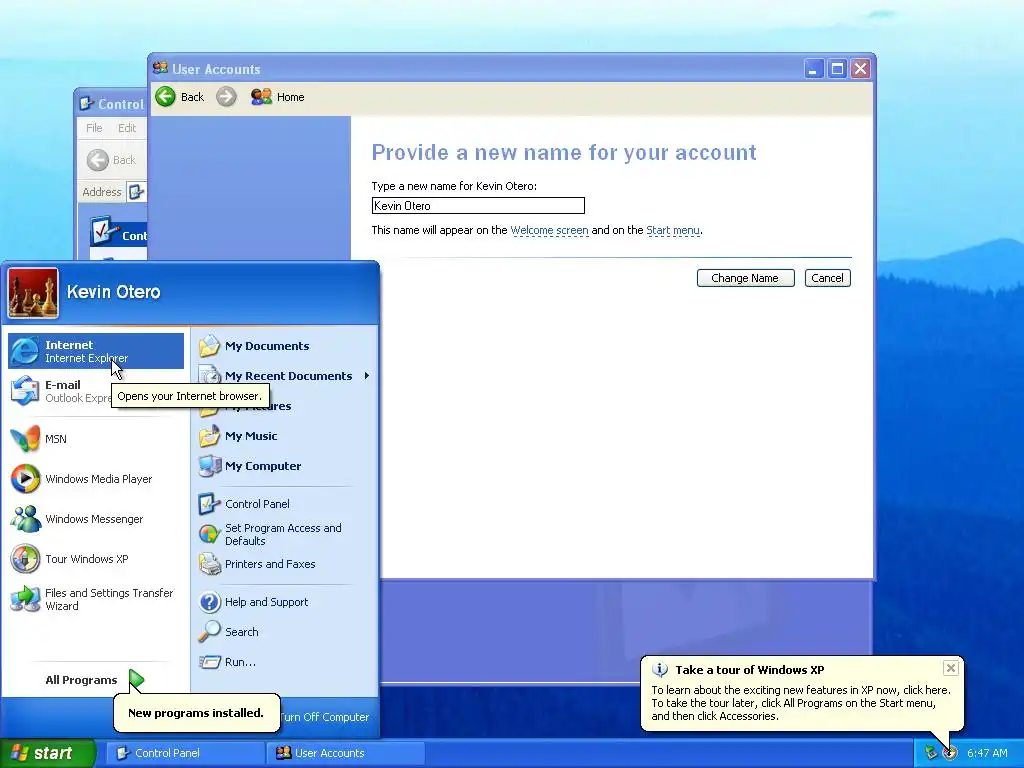Click the taskbar clock showing 6:47 AM
The width and height of the screenshot is (1024, 768).
(987, 754)
